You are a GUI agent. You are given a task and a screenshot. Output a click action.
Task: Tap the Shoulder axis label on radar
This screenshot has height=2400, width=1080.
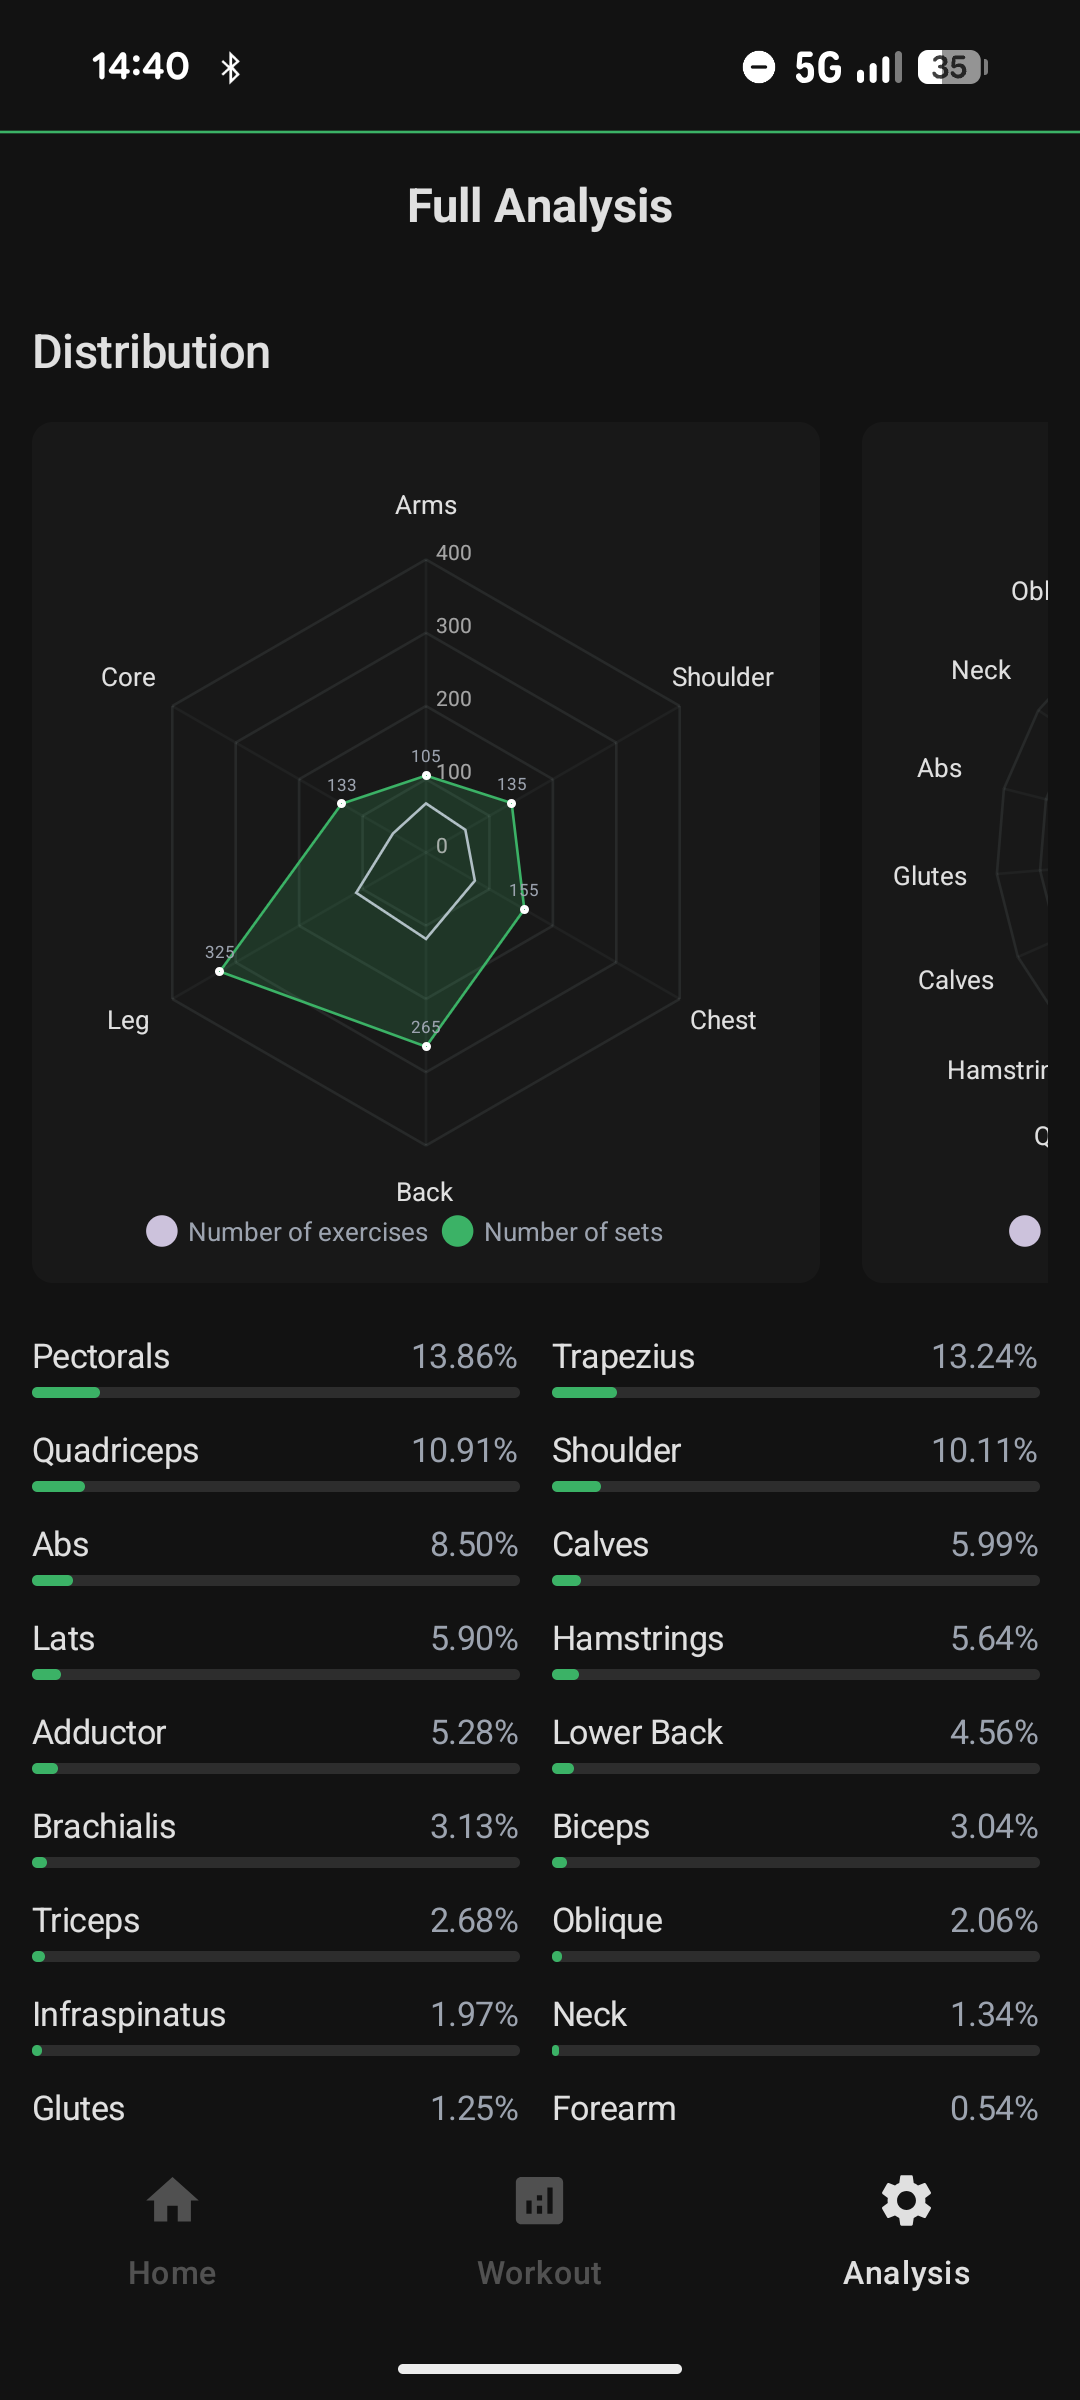coord(722,677)
